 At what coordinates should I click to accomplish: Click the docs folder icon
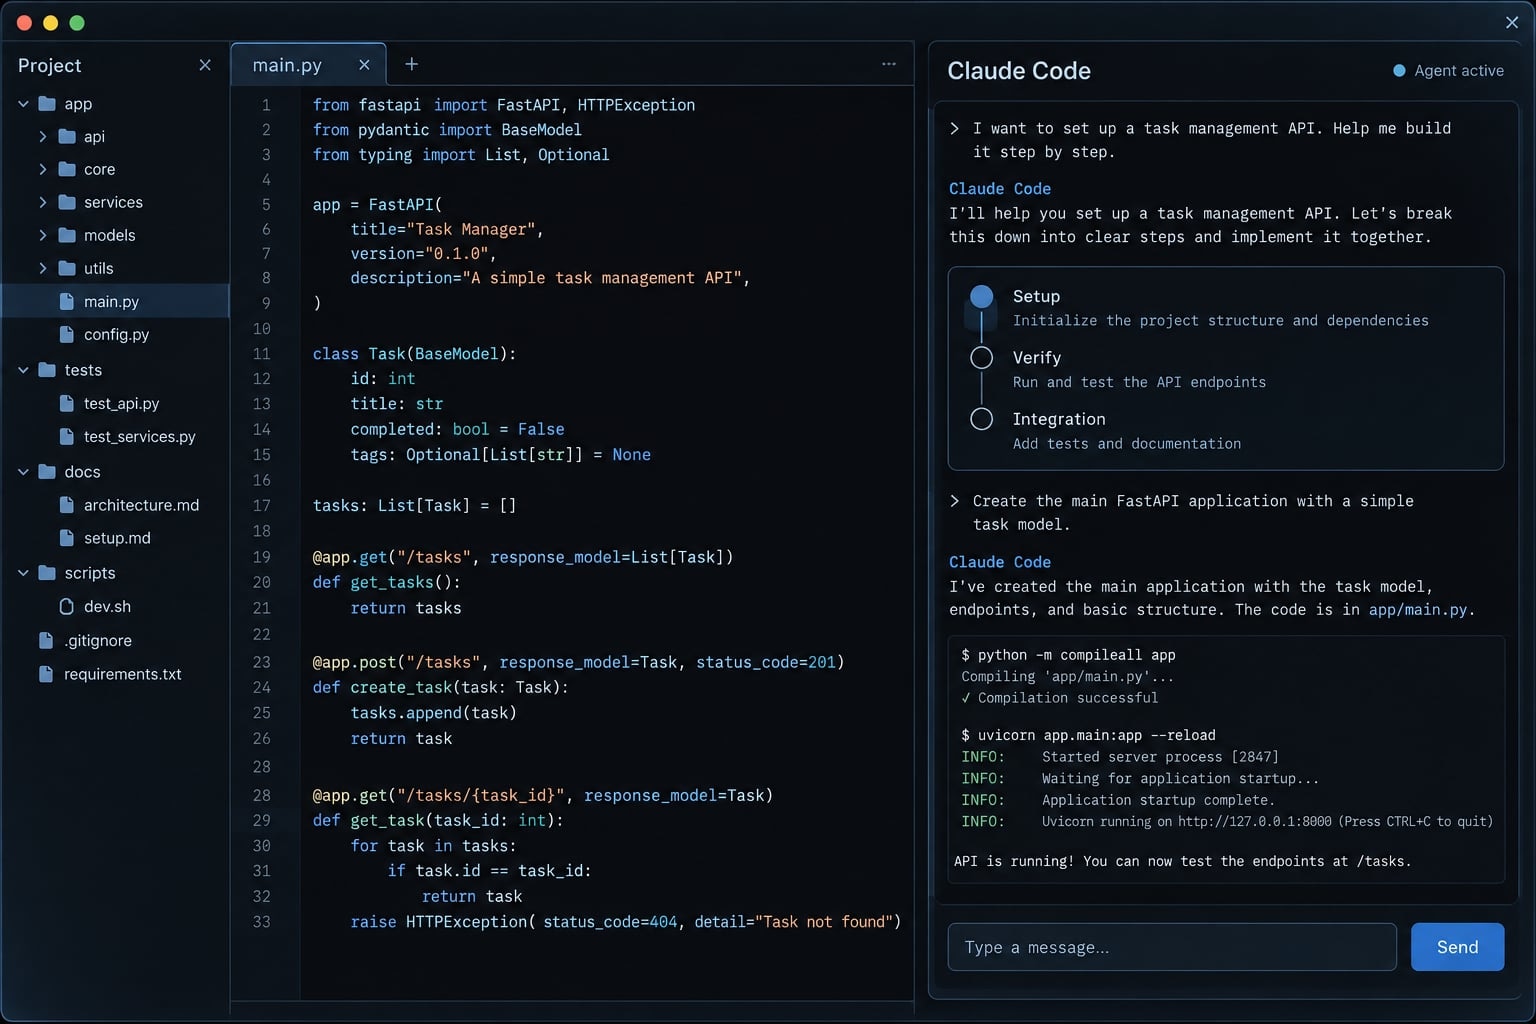[47, 471]
